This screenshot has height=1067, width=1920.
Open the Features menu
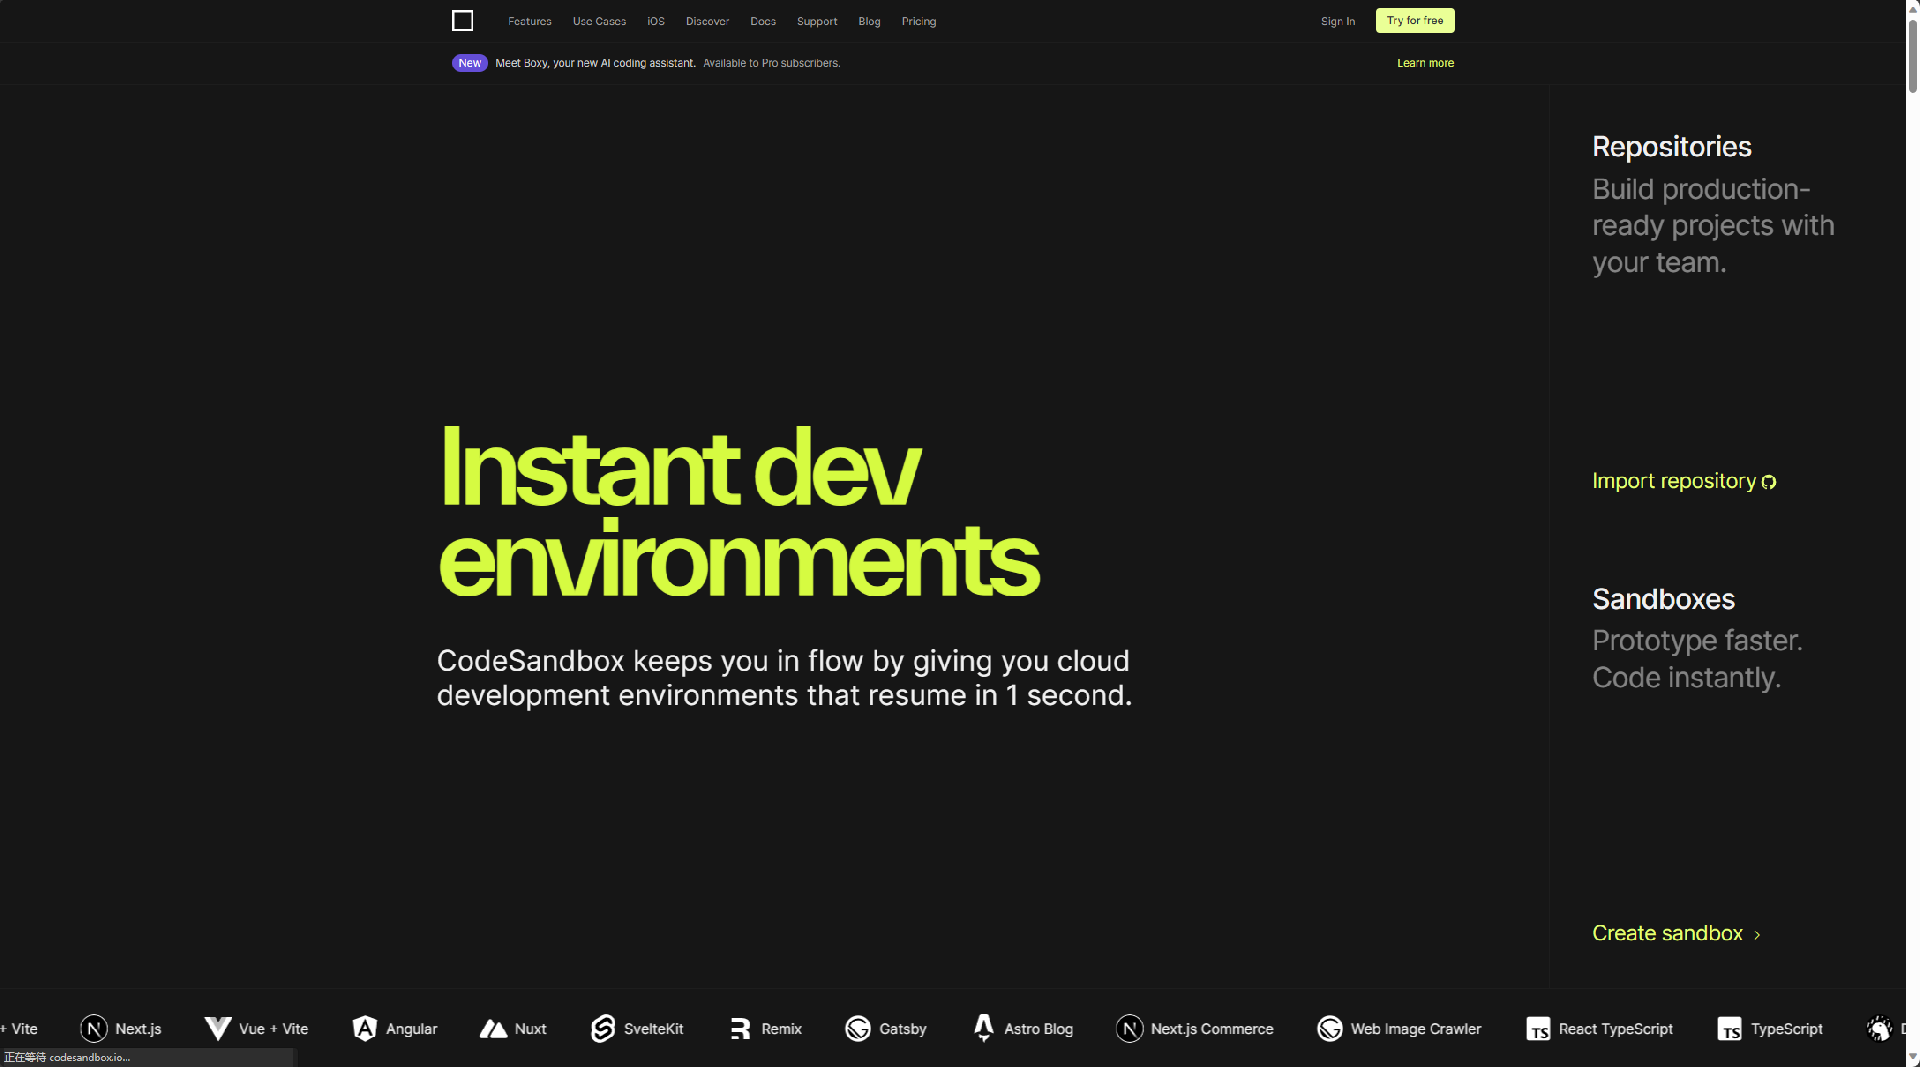tap(529, 21)
